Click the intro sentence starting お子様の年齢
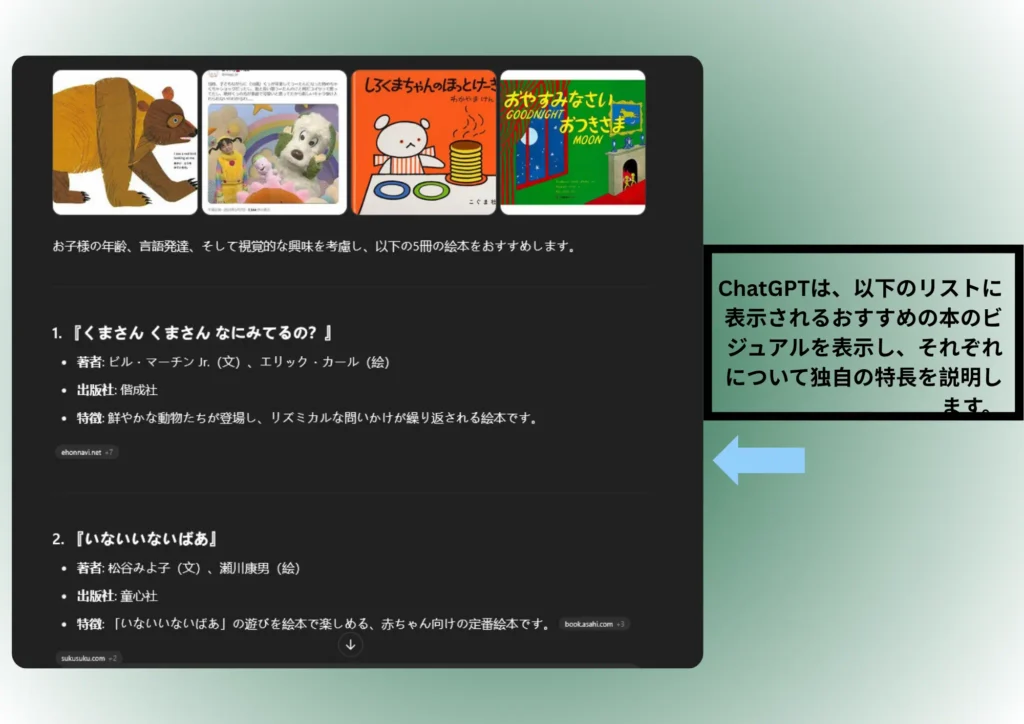The height and width of the screenshot is (724, 1024). click(x=313, y=246)
